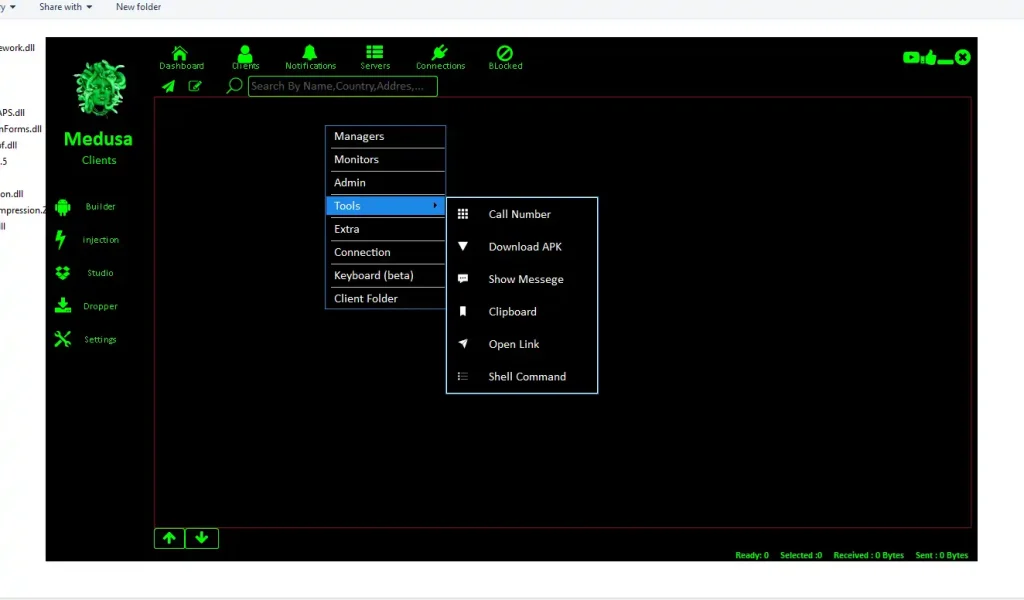Click the Notifications bell icon

pos(310,54)
